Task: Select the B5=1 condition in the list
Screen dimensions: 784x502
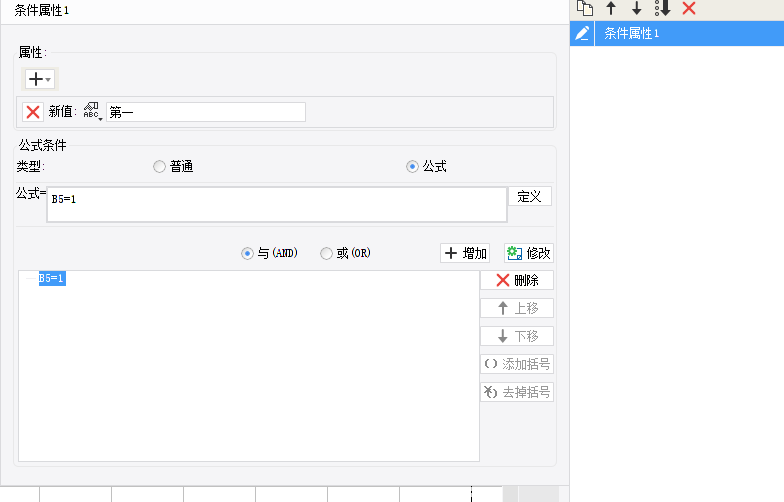Action: pos(52,278)
